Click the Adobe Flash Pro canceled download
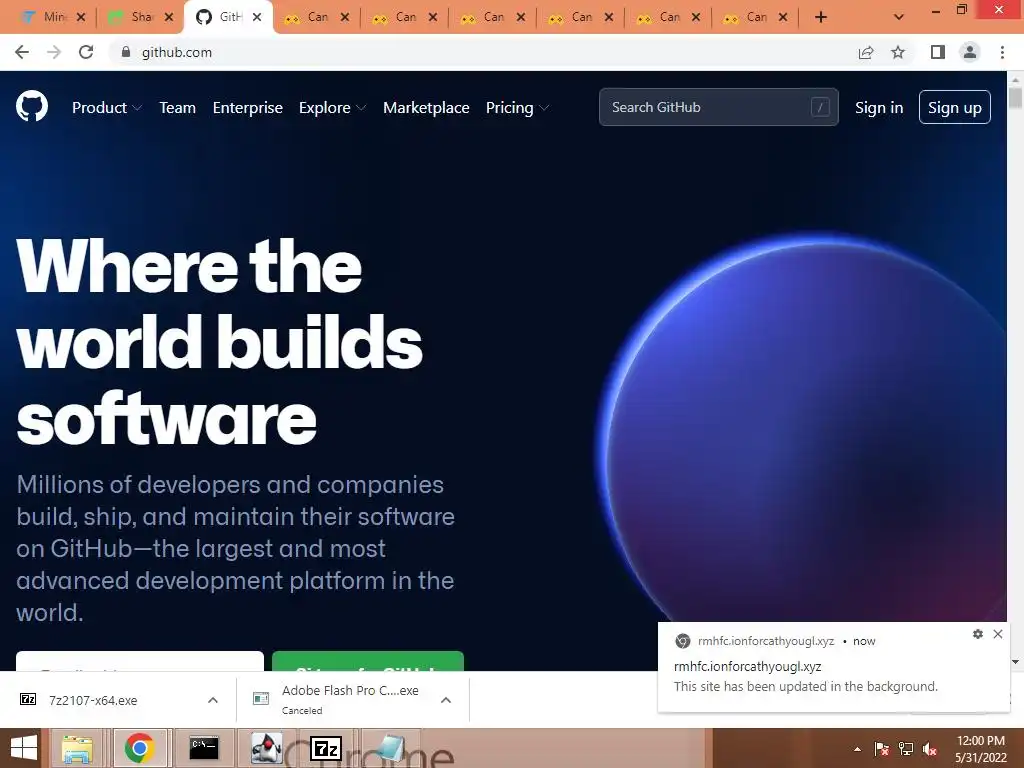This screenshot has height=768, width=1024. (349, 699)
